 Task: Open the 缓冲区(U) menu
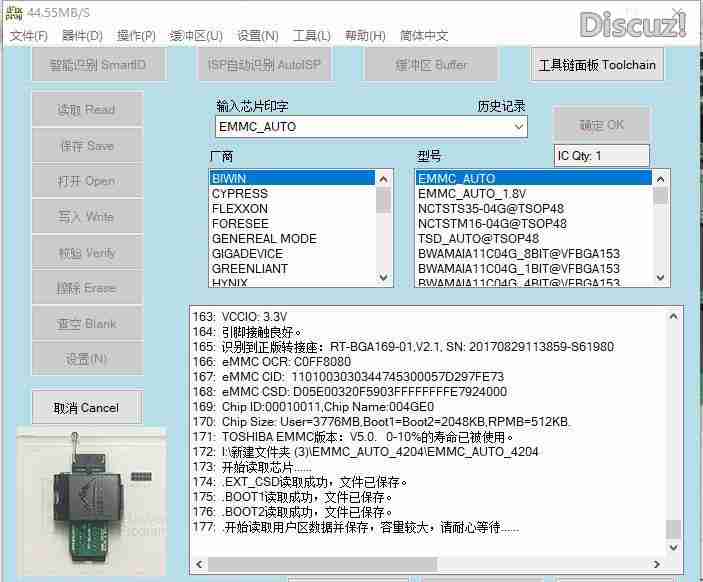[x=196, y=36]
